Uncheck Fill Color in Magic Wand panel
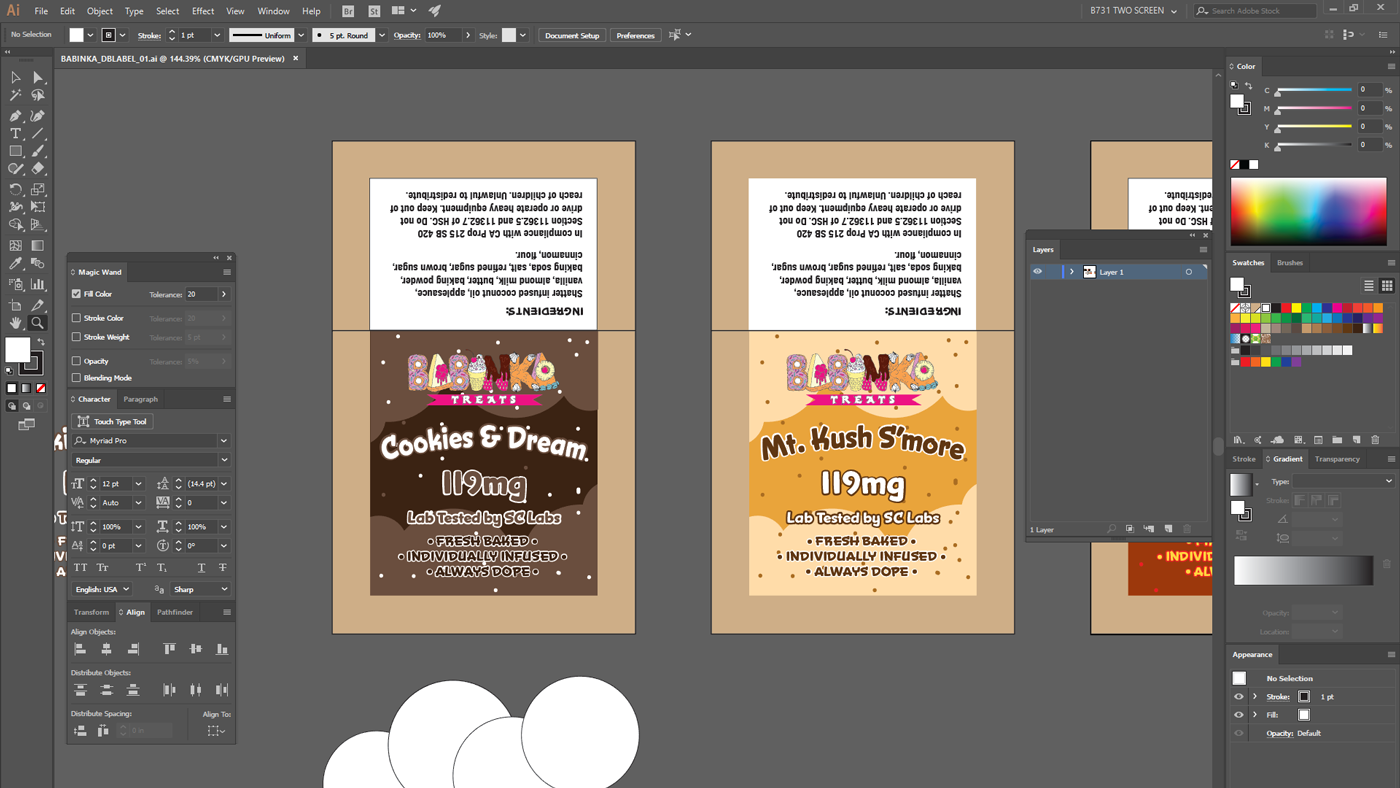Image resolution: width=1400 pixels, height=788 pixels. click(76, 294)
